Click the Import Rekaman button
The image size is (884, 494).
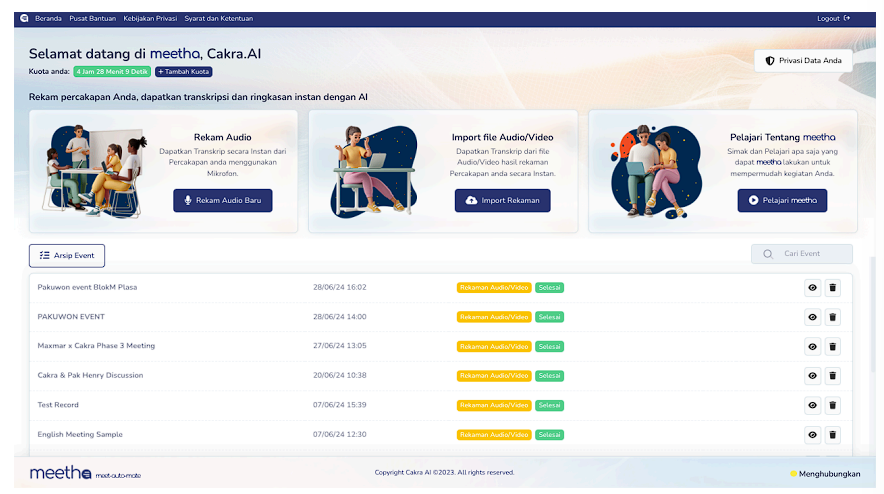click(x=502, y=200)
